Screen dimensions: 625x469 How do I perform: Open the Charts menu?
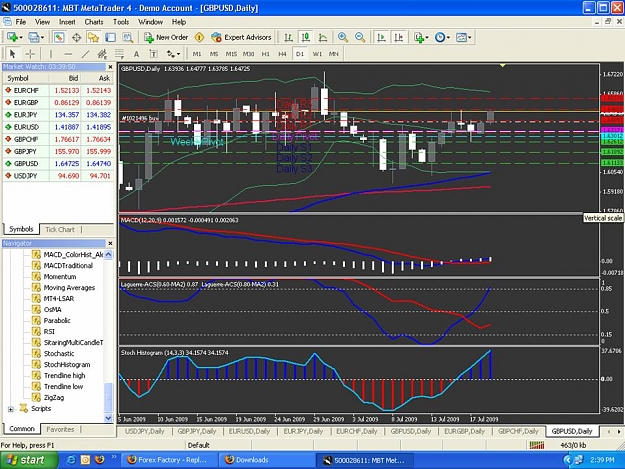click(94, 22)
